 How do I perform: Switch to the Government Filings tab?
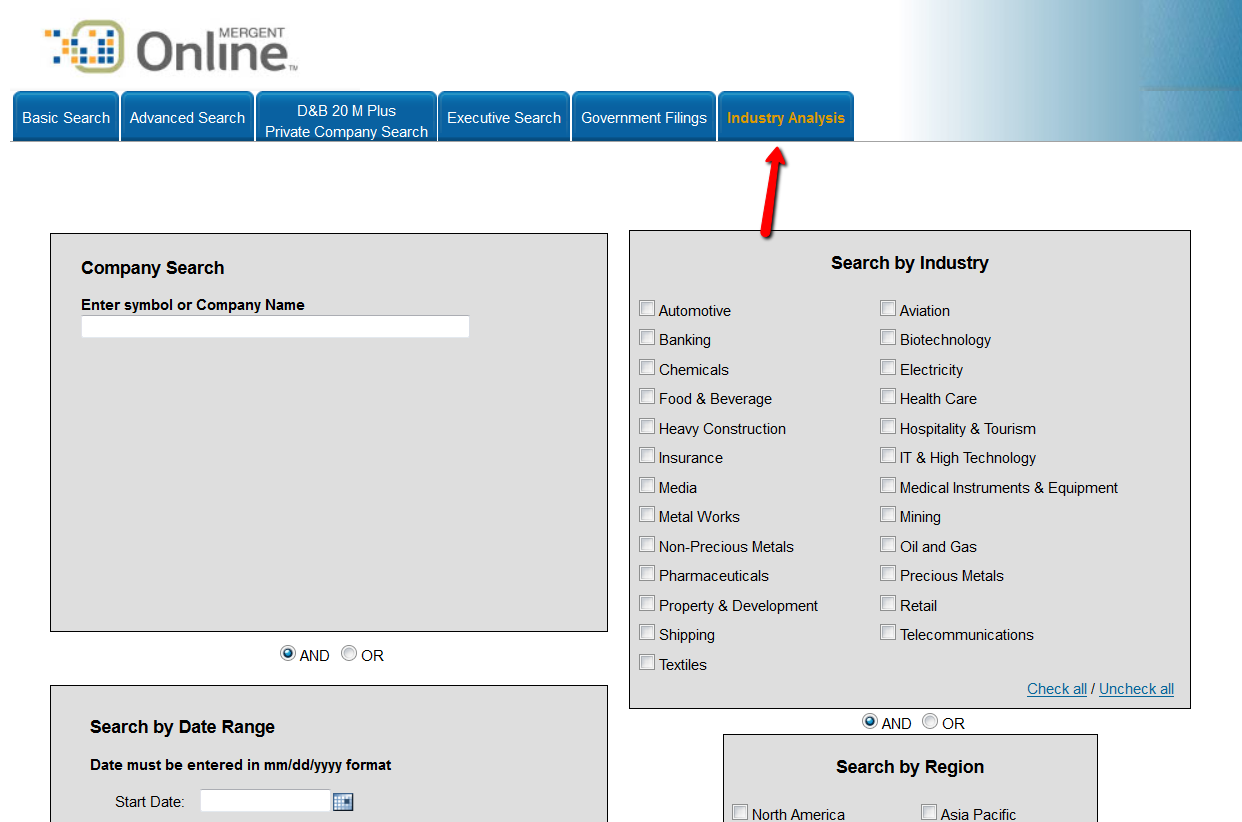[x=643, y=117]
